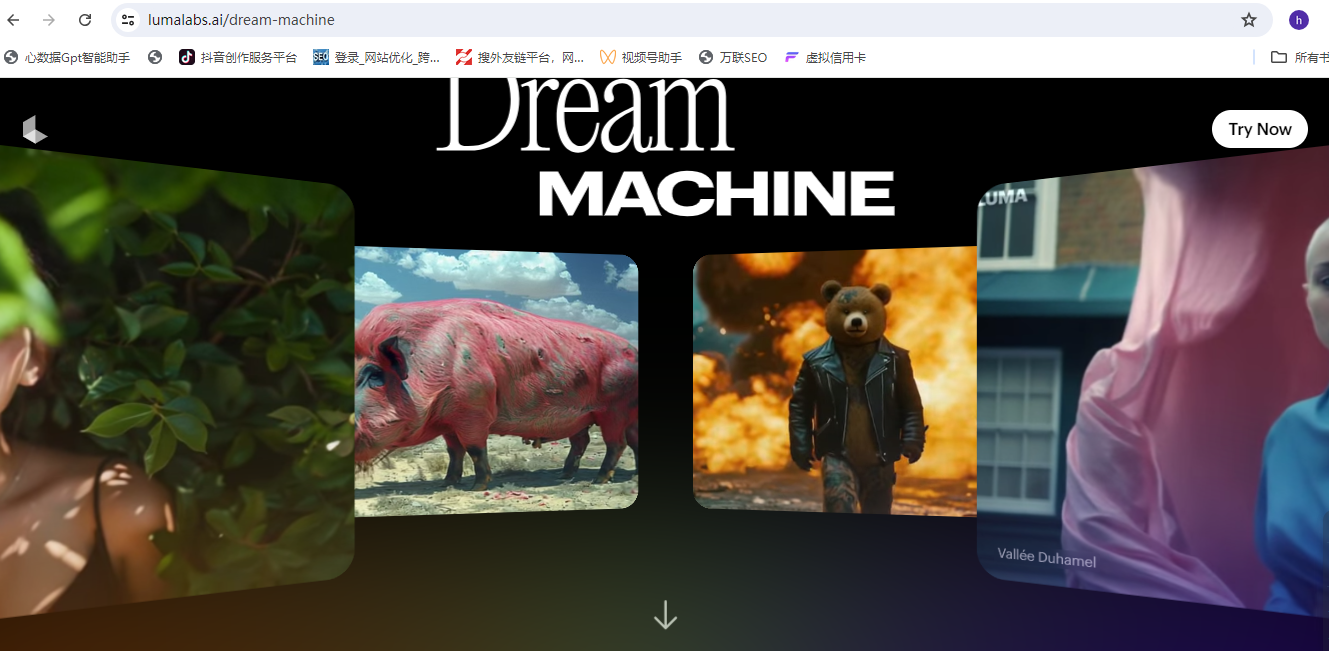The height and width of the screenshot is (651, 1329).
Task: Open the 虚拟信用卡 bookmark
Action: pos(825,58)
